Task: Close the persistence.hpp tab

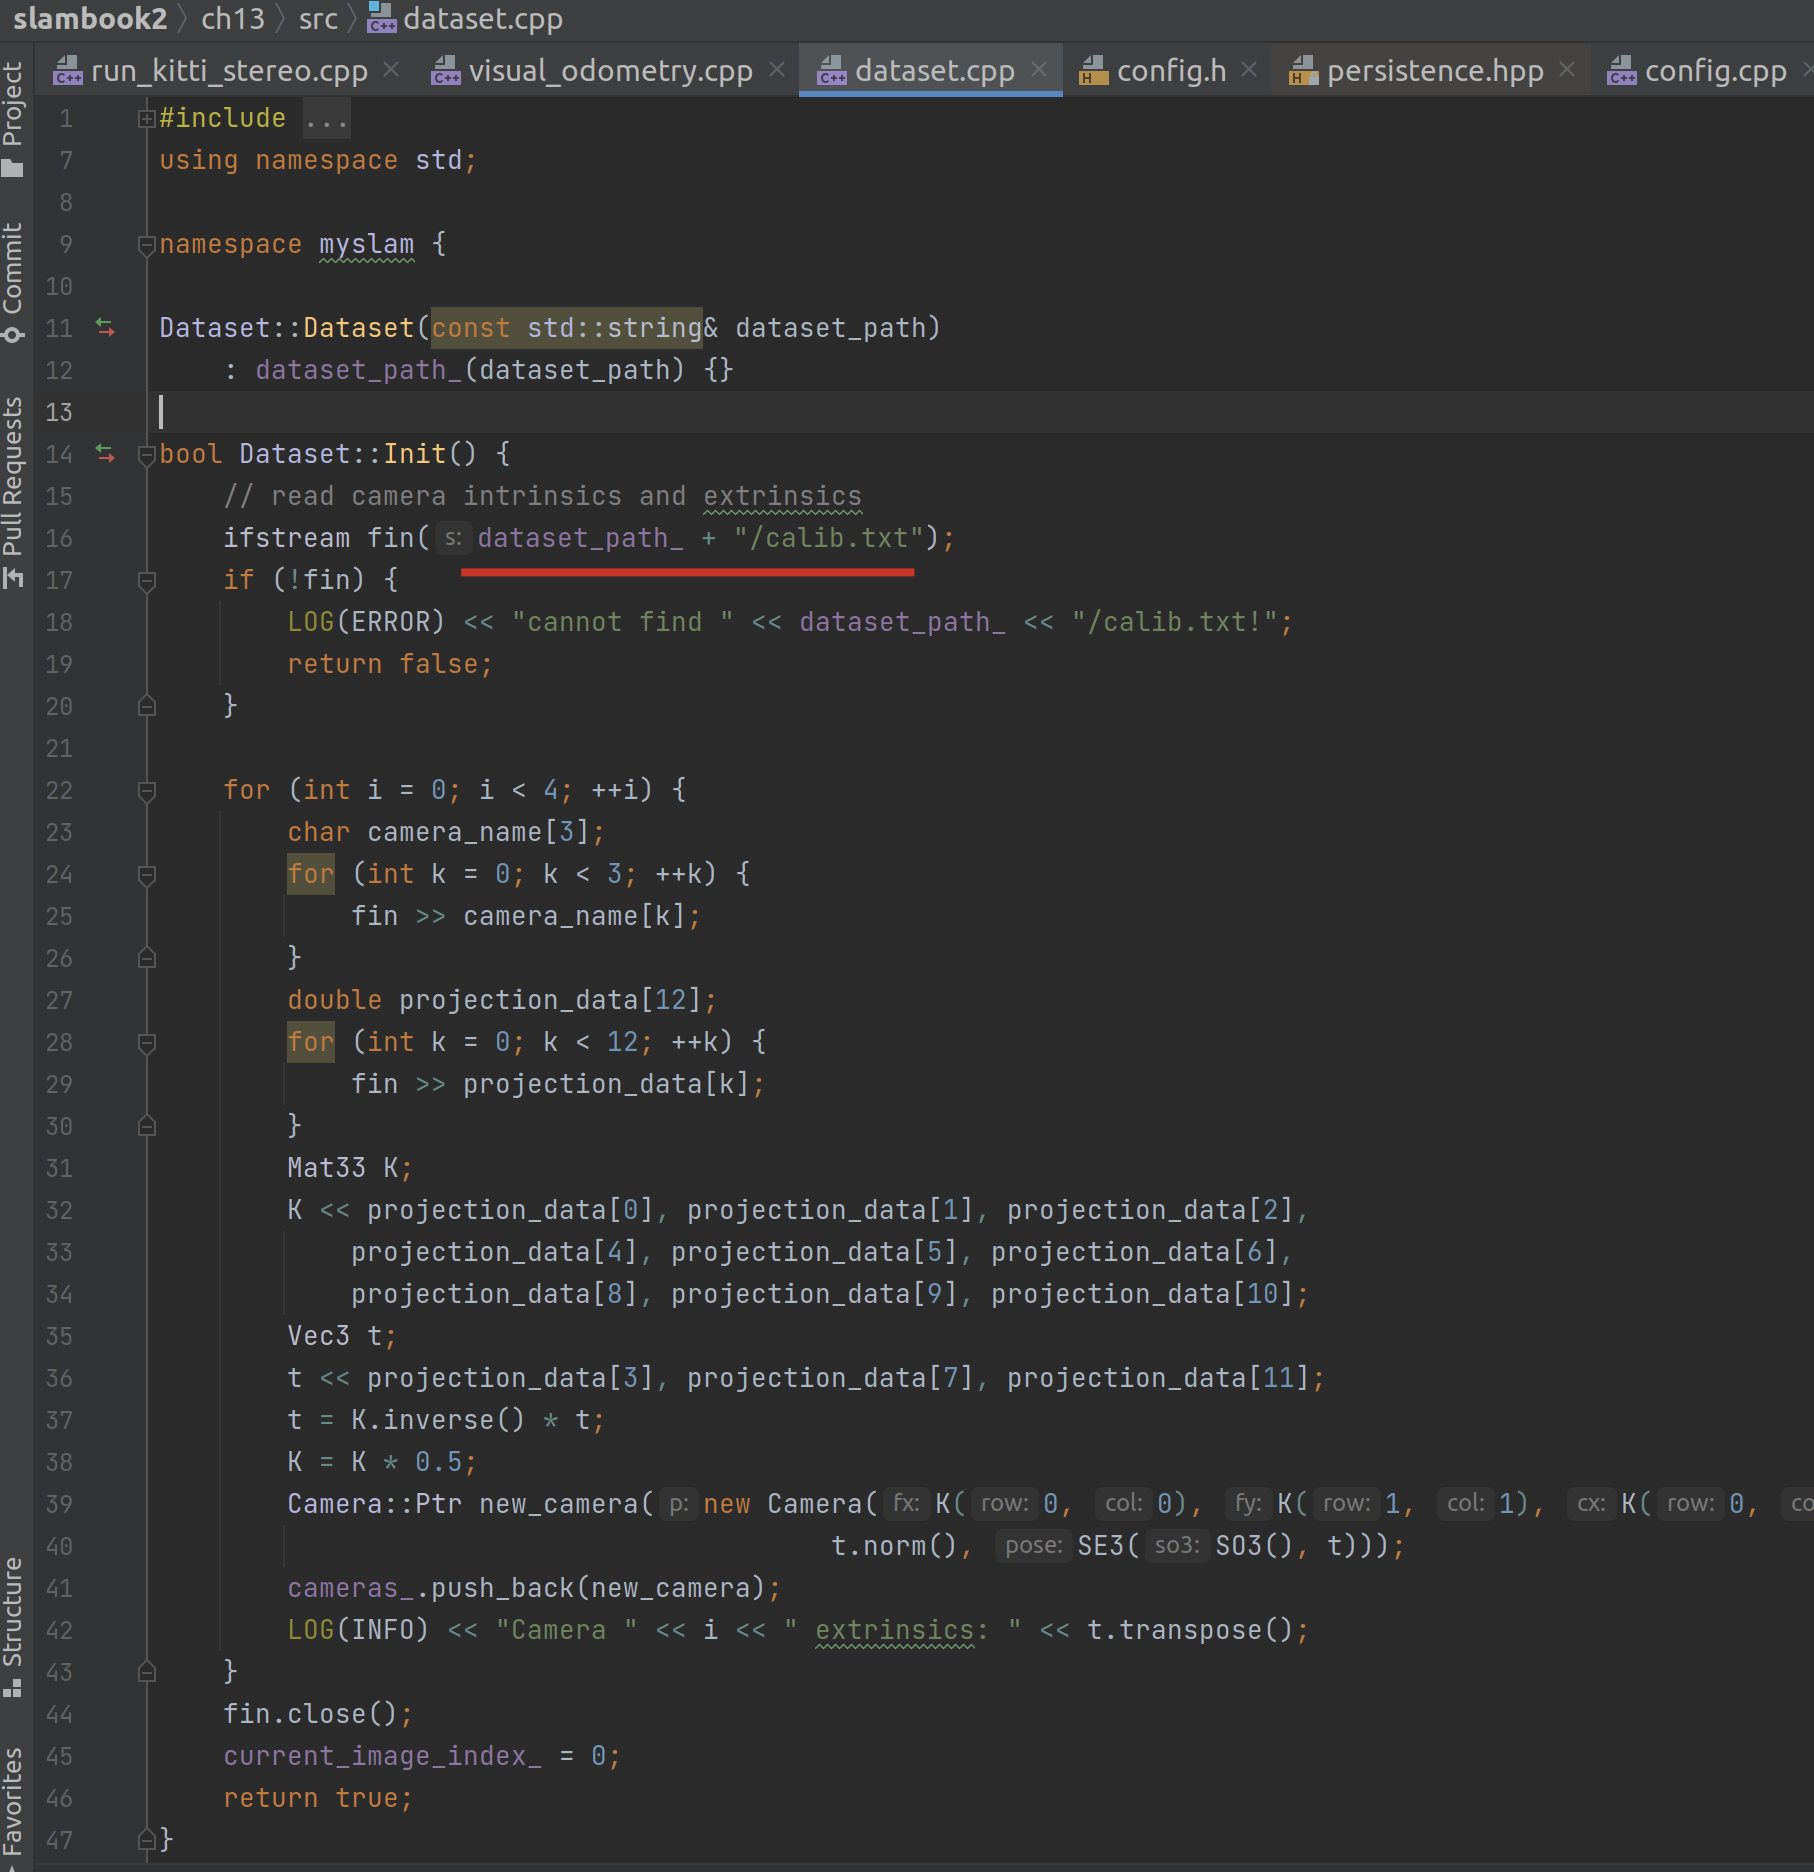Action: click(1567, 70)
